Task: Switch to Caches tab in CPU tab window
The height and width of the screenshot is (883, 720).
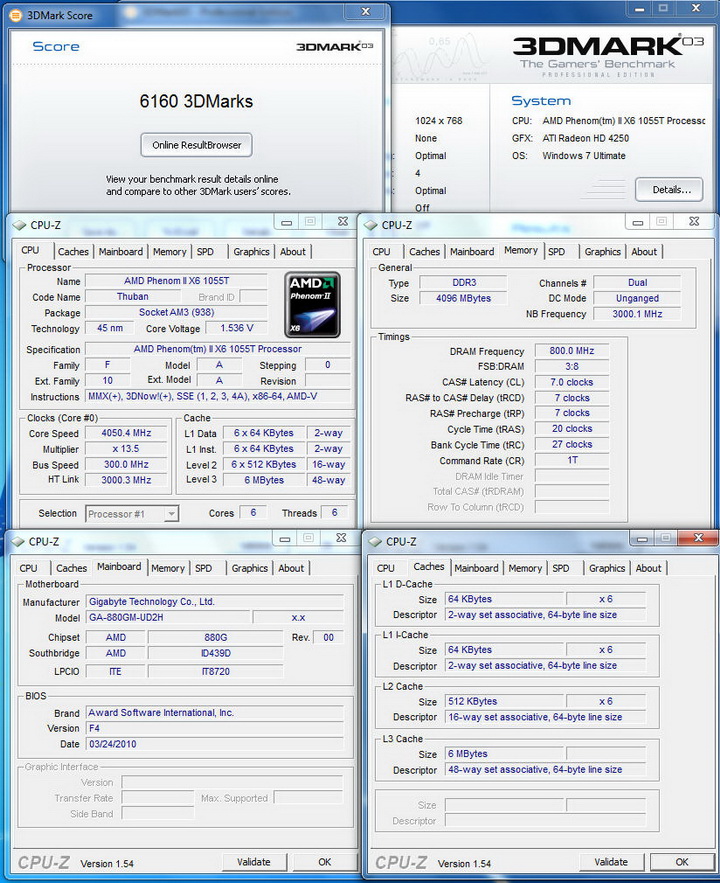Action: pos(73,252)
